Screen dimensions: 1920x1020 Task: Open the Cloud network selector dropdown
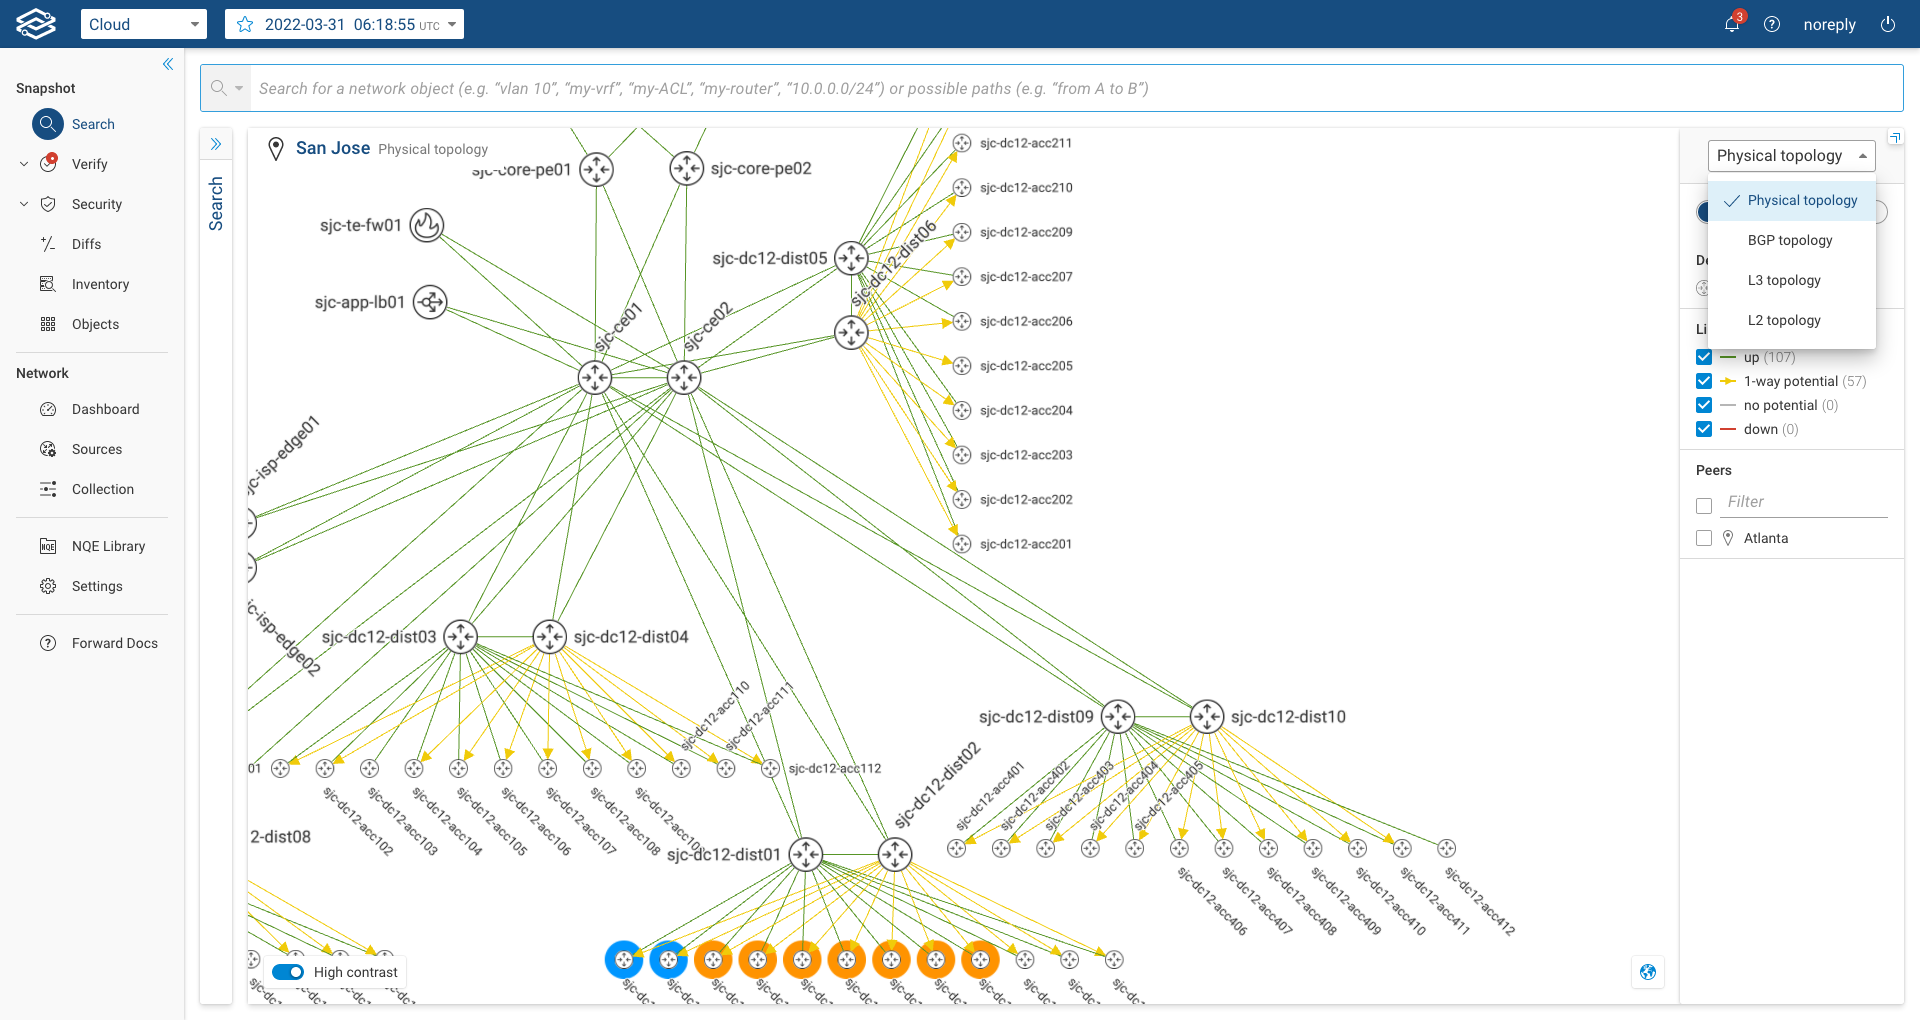coord(143,24)
